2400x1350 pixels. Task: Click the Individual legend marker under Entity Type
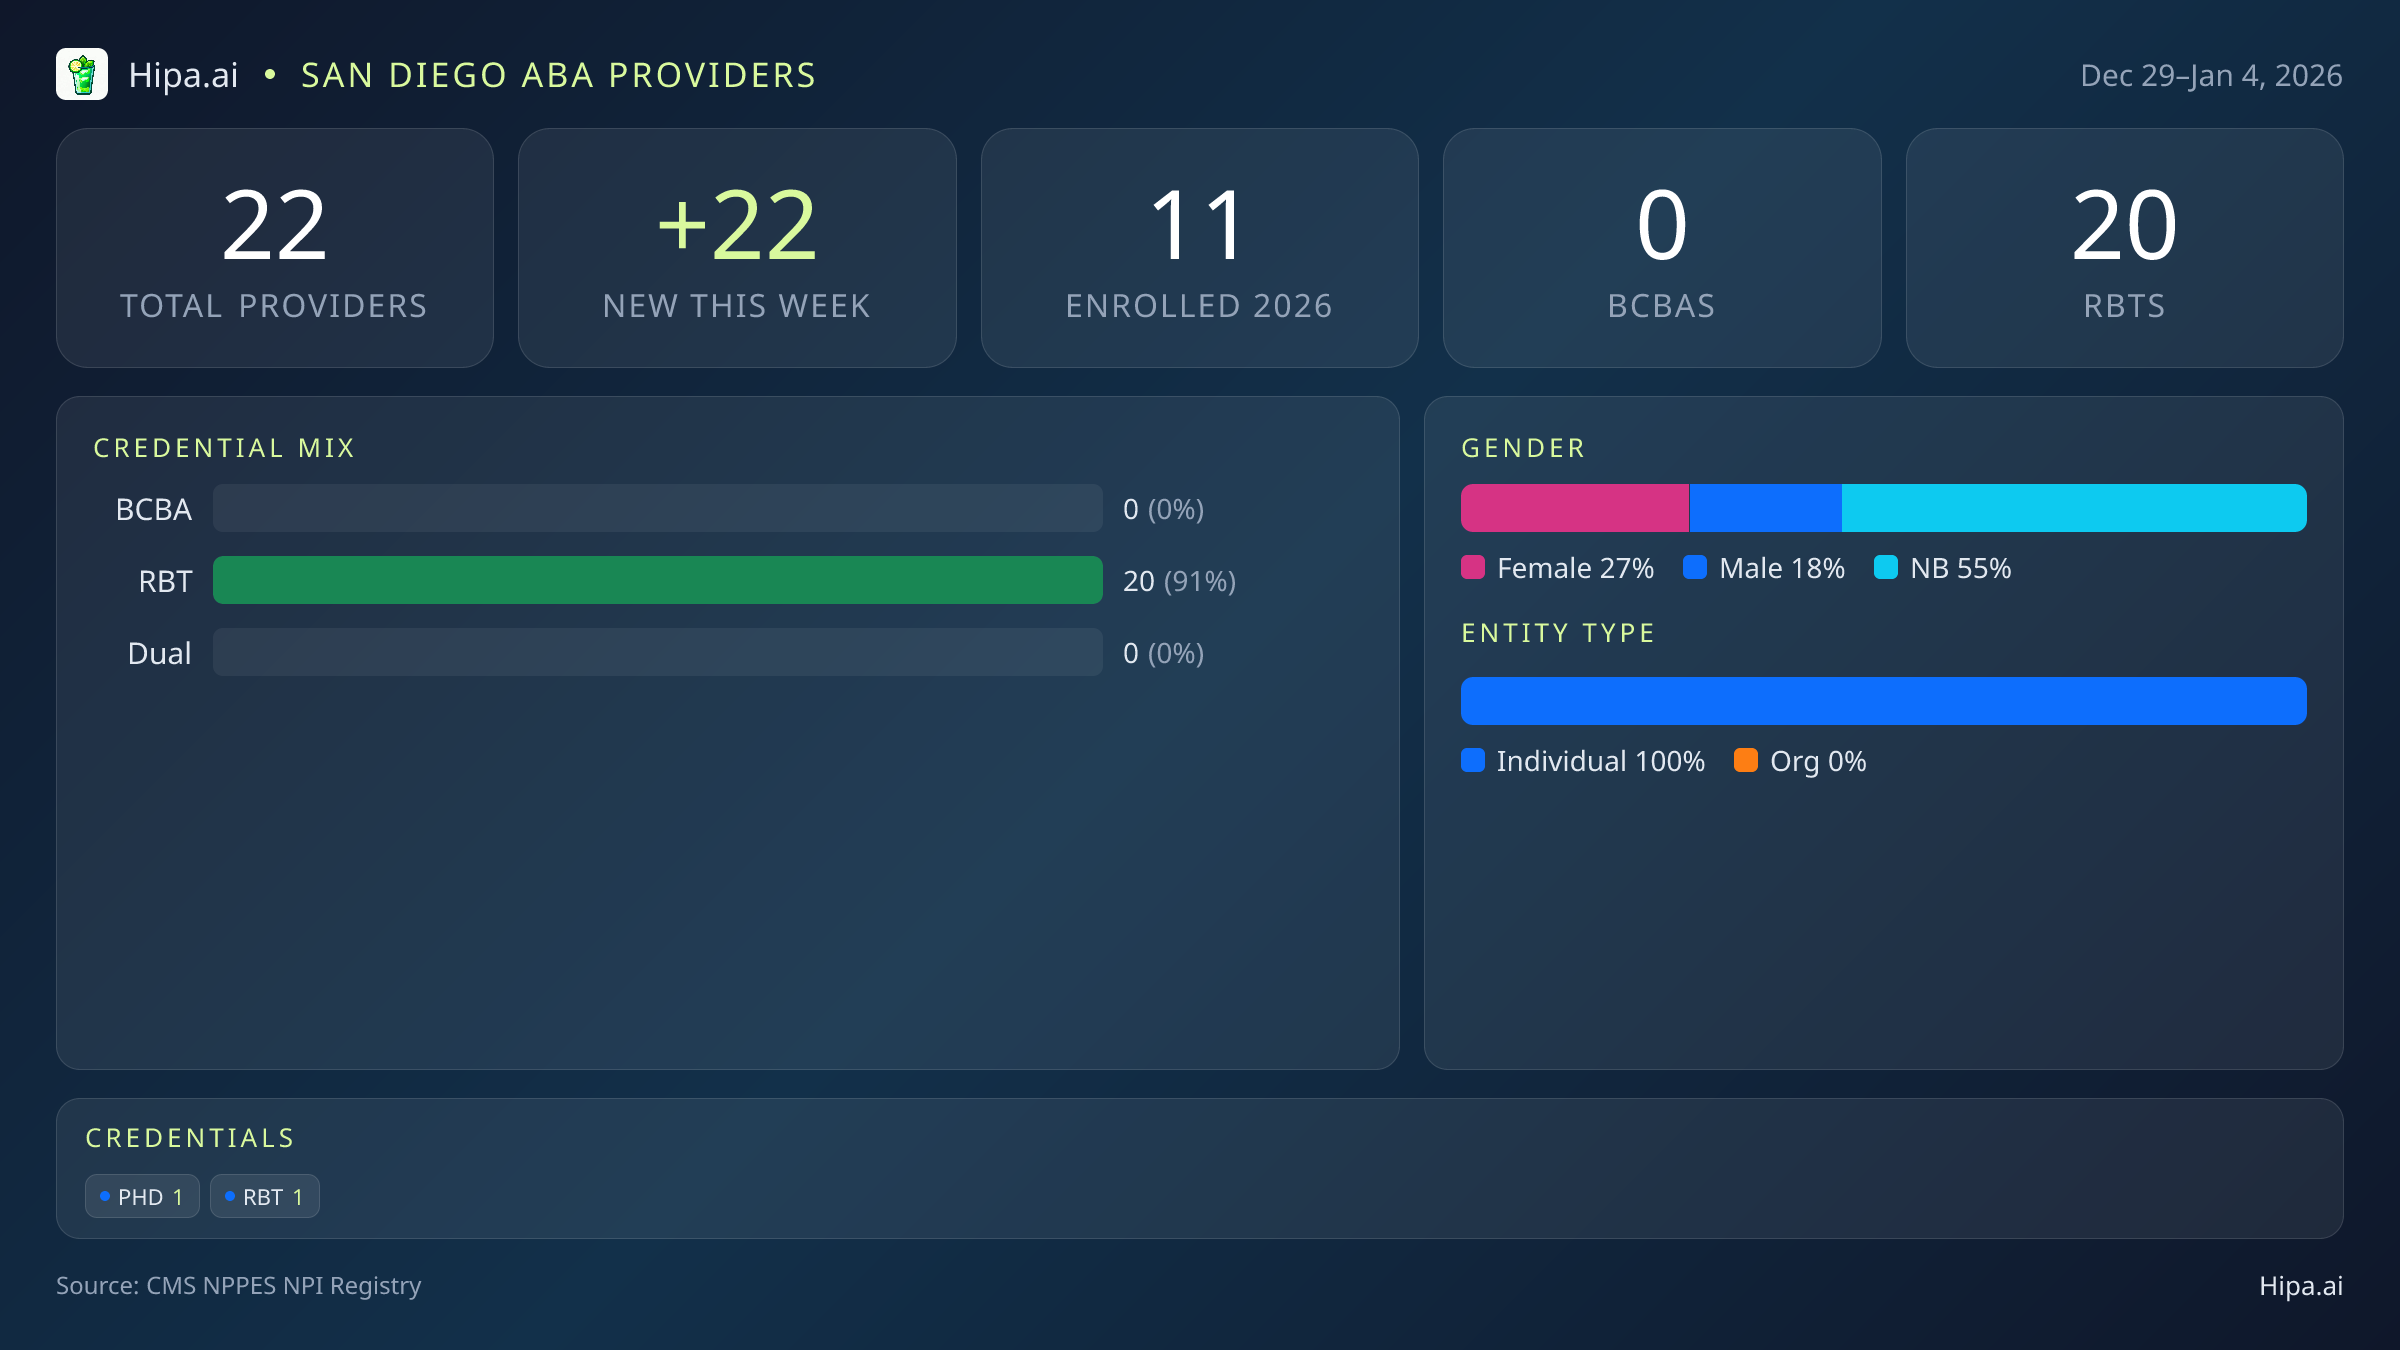coord(1474,761)
